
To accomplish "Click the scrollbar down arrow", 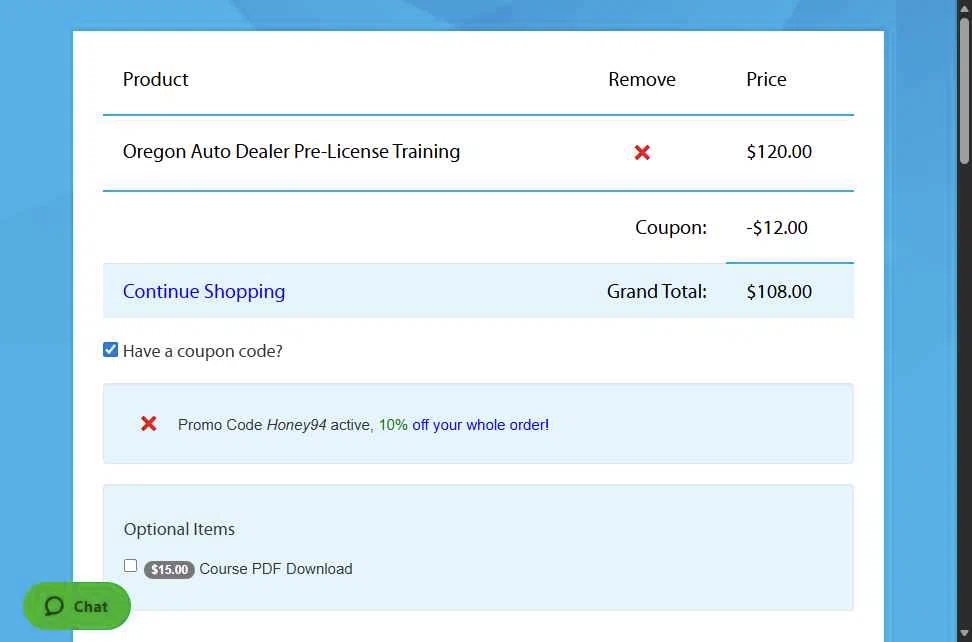I will pyautogui.click(x=964, y=633).
